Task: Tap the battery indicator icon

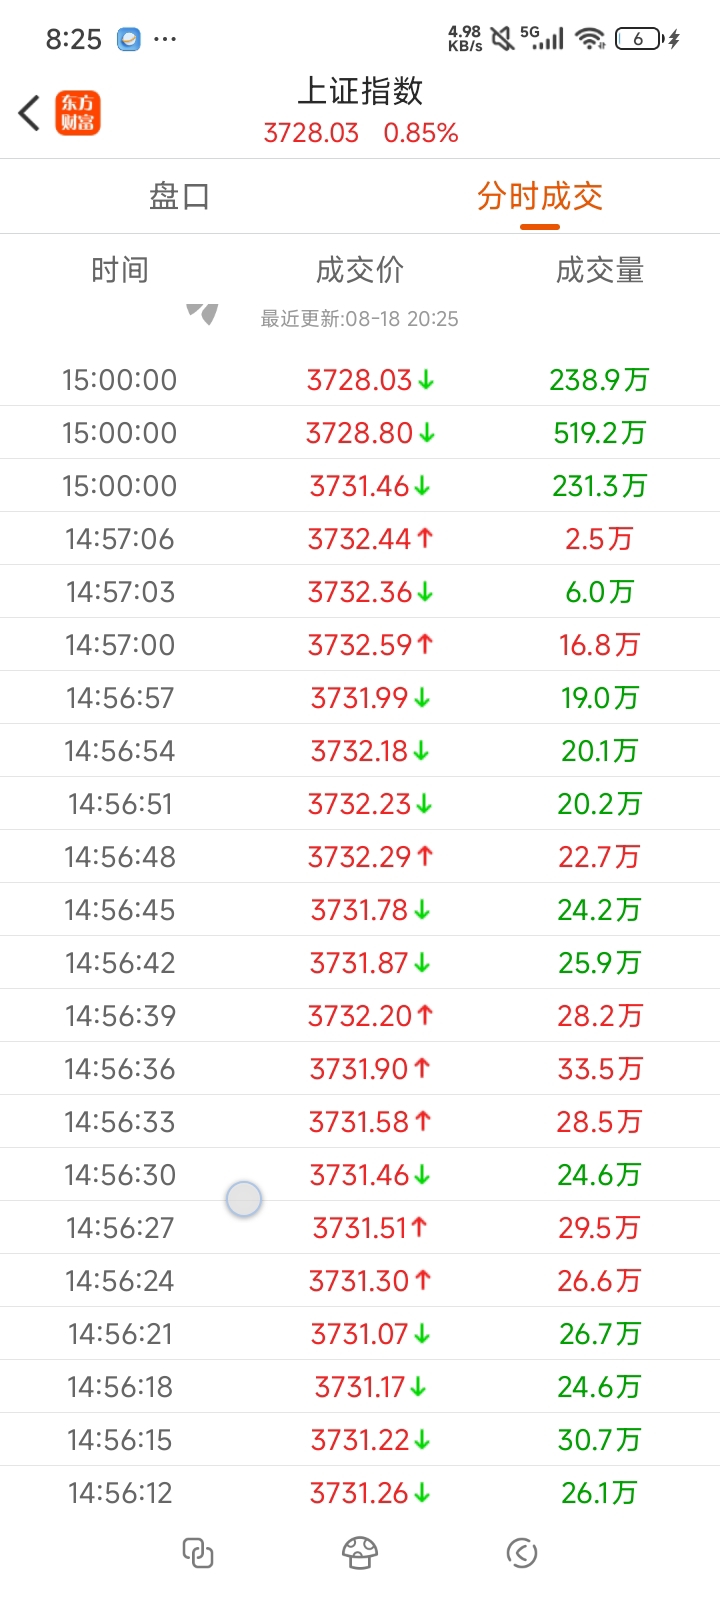Action: click(647, 39)
